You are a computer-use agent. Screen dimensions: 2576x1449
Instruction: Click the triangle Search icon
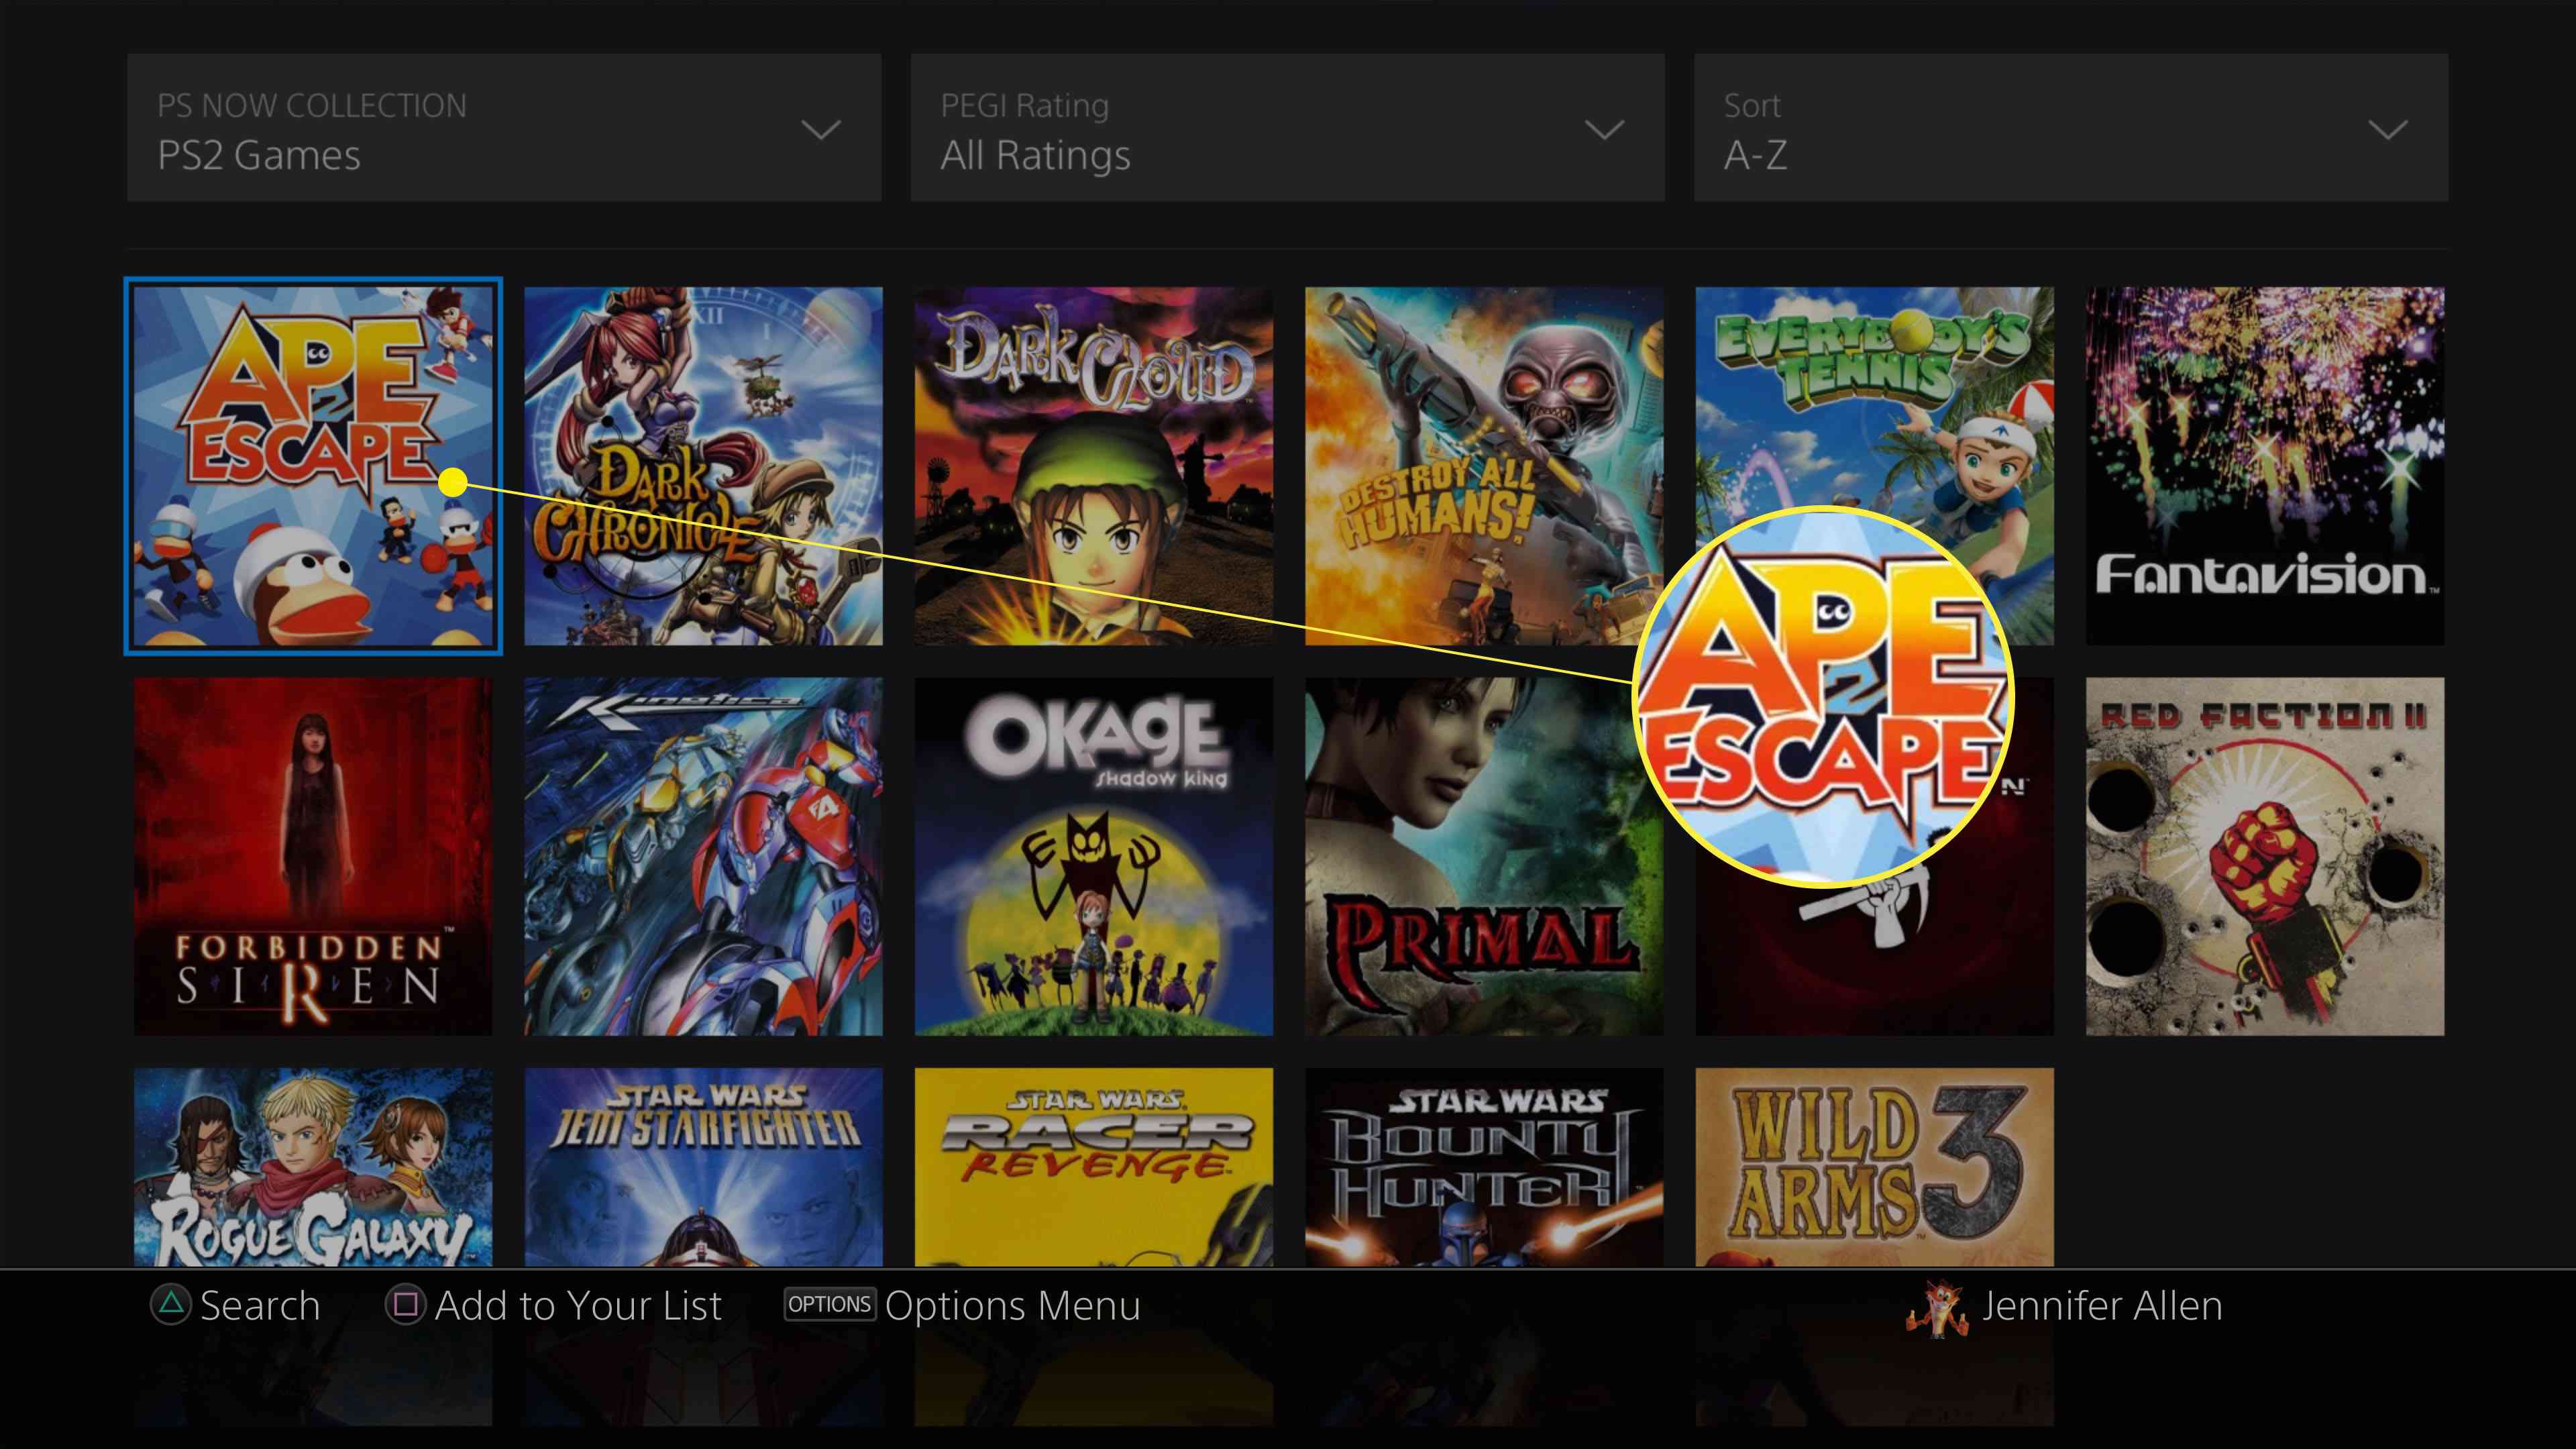171,1305
